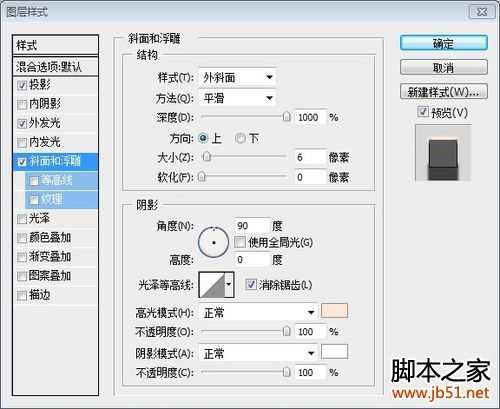Screen dimensions: 500x409
Task: Open the 外发光 settings entry
Action: [44, 123]
